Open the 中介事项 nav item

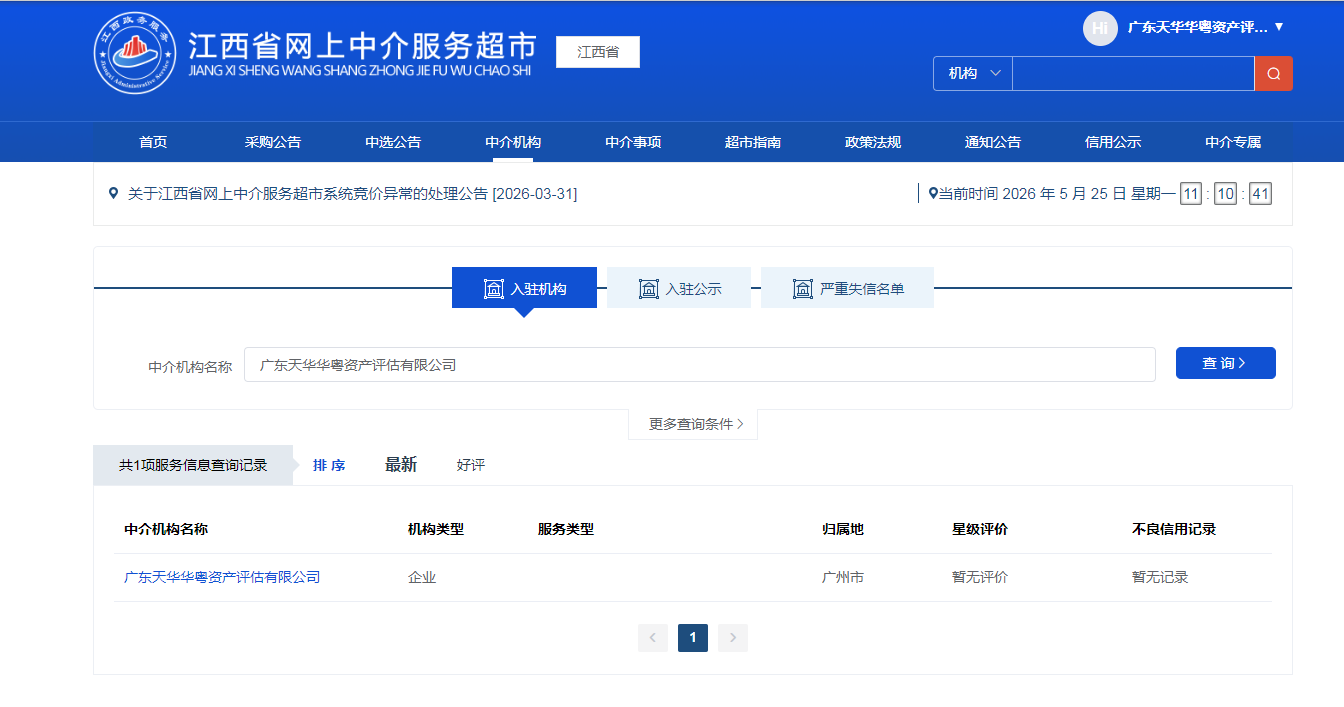pyautogui.click(x=633, y=142)
